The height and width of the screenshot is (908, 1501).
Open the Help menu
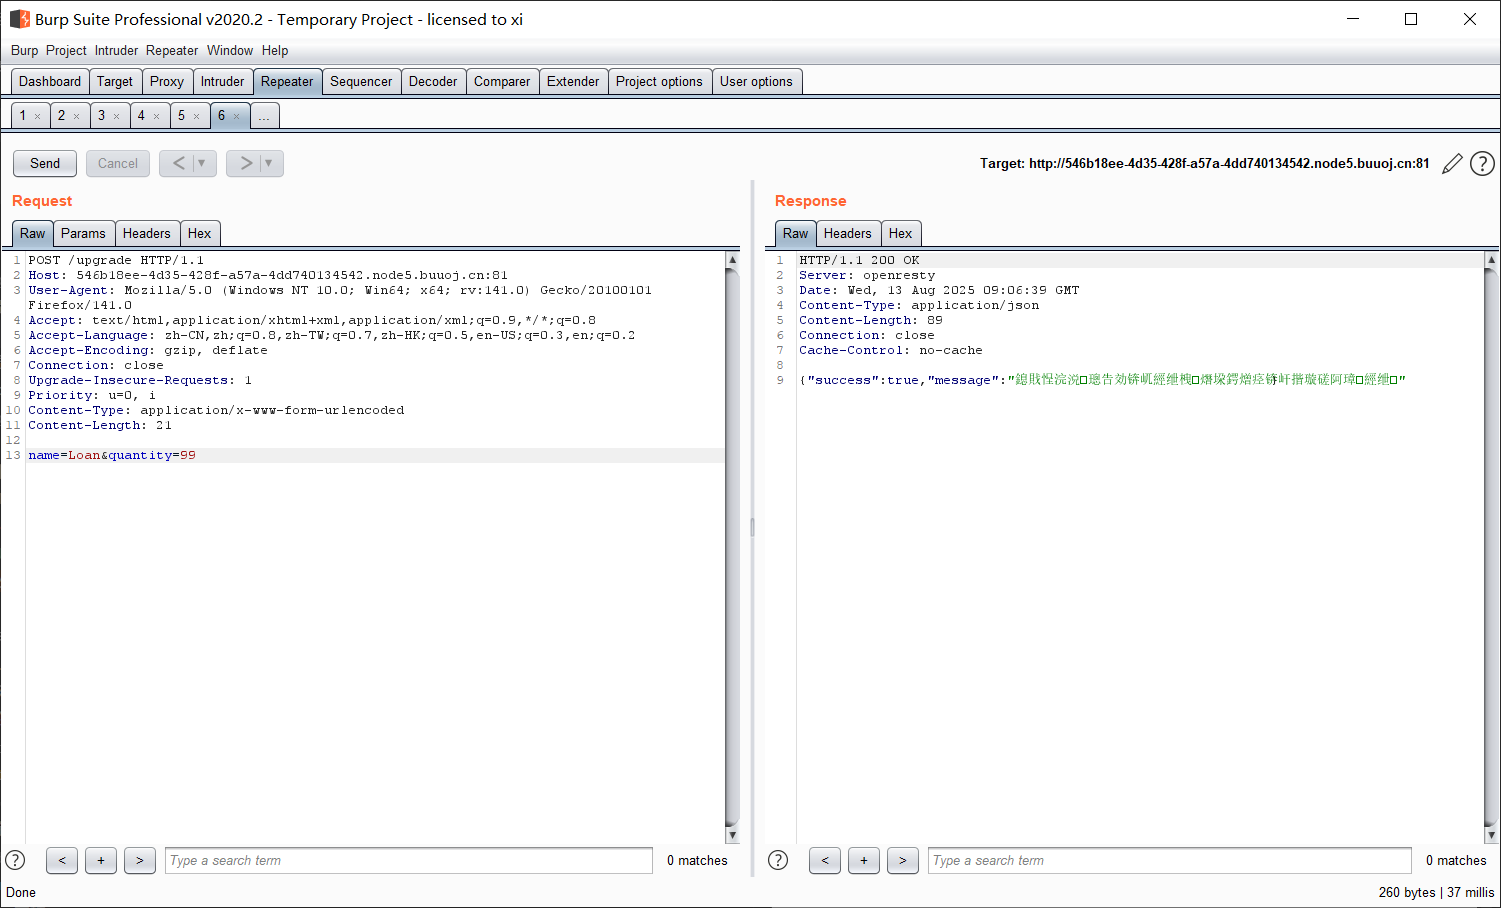pyautogui.click(x=275, y=50)
